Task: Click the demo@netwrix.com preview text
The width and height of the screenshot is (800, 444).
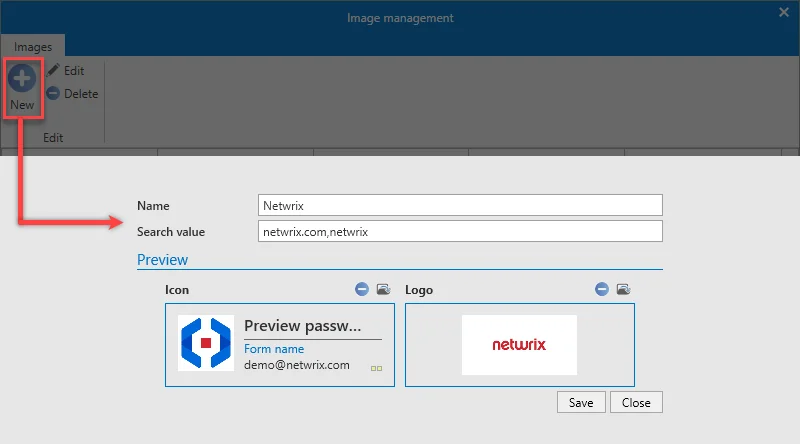Action: pyautogui.click(x=297, y=365)
